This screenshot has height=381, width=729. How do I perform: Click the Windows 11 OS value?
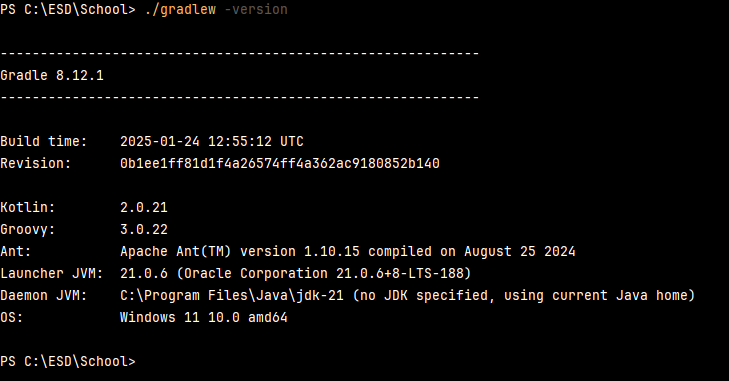204,318
